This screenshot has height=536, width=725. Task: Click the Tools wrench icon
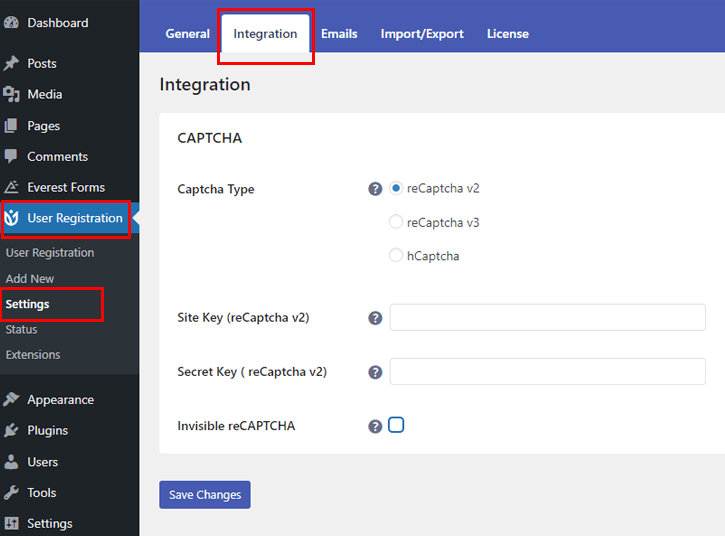pos(12,493)
